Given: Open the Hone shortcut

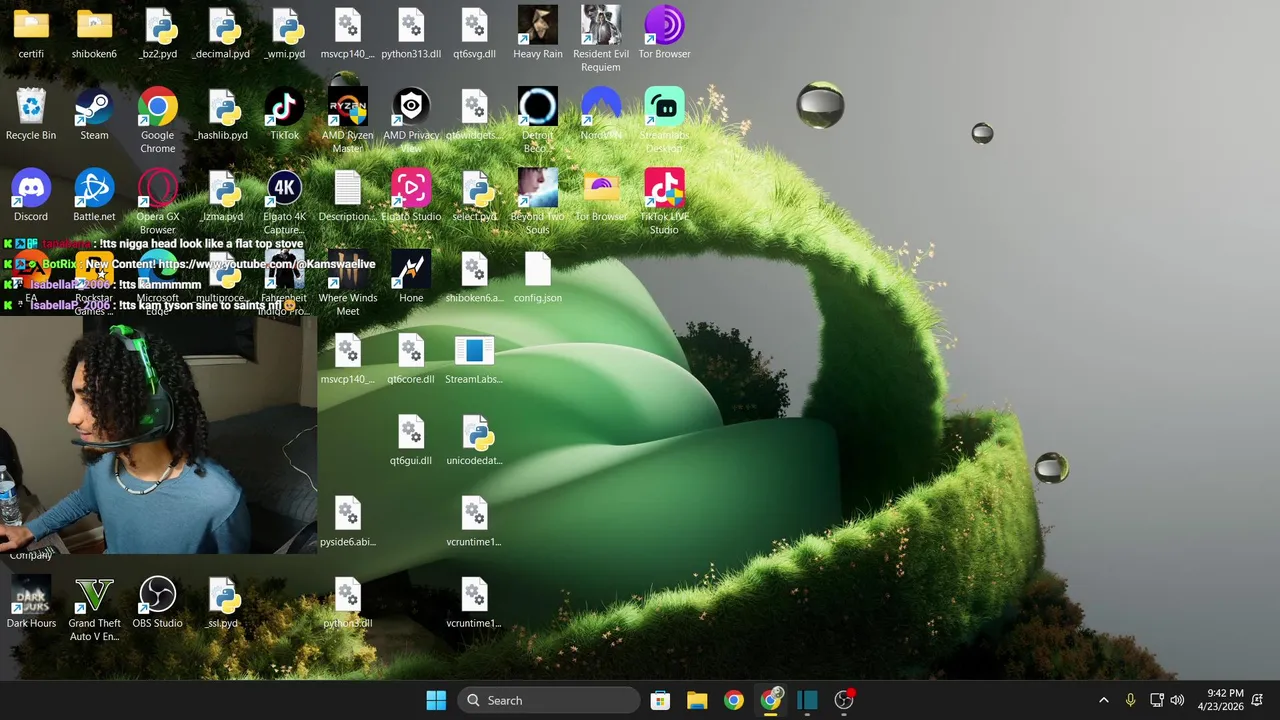Looking at the screenshot, I should [x=411, y=277].
